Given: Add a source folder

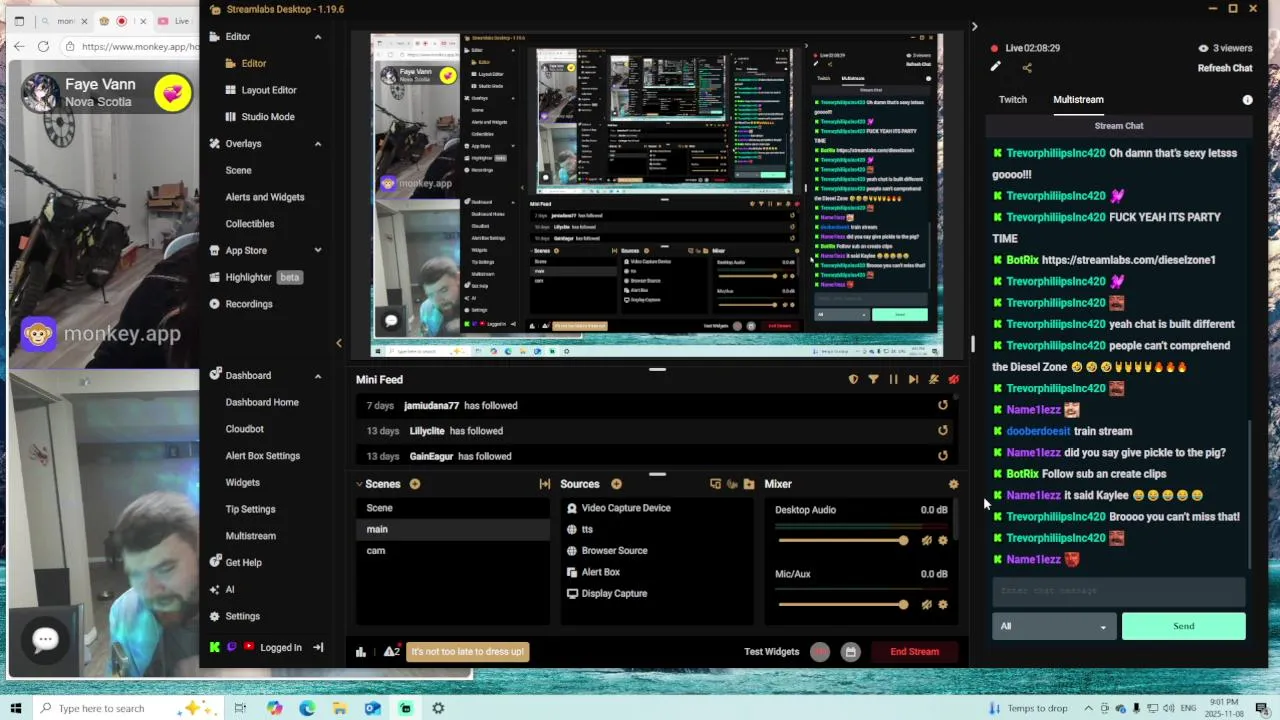Looking at the screenshot, I should point(749,484).
